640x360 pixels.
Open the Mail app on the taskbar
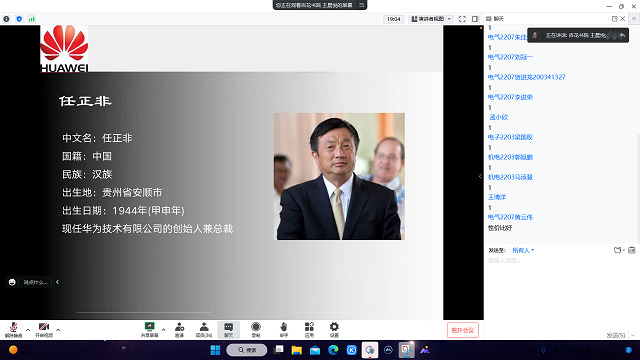pos(315,350)
